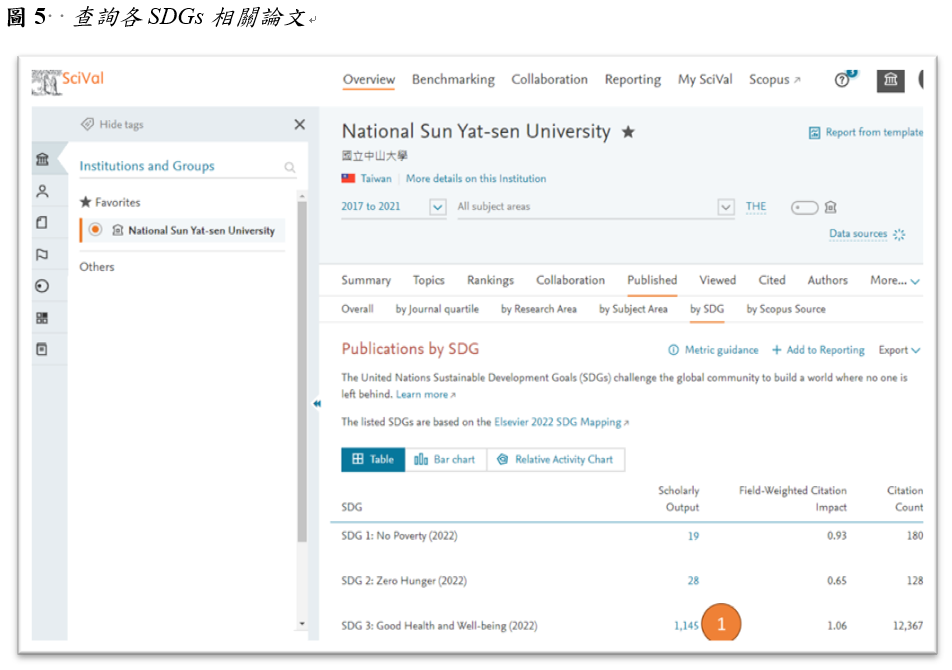Click the Metric guidance info icon
The height and width of the screenshot is (670, 952).
coord(673,350)
